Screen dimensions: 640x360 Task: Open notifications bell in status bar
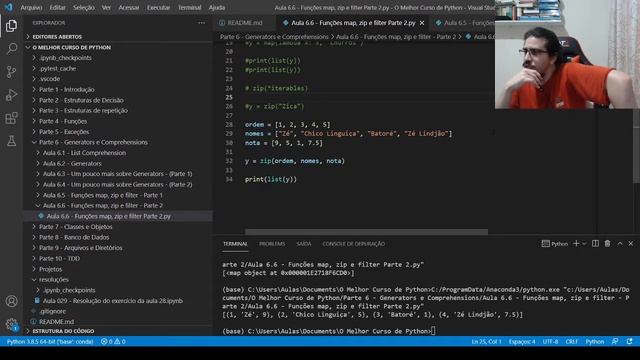coord(630,342)
